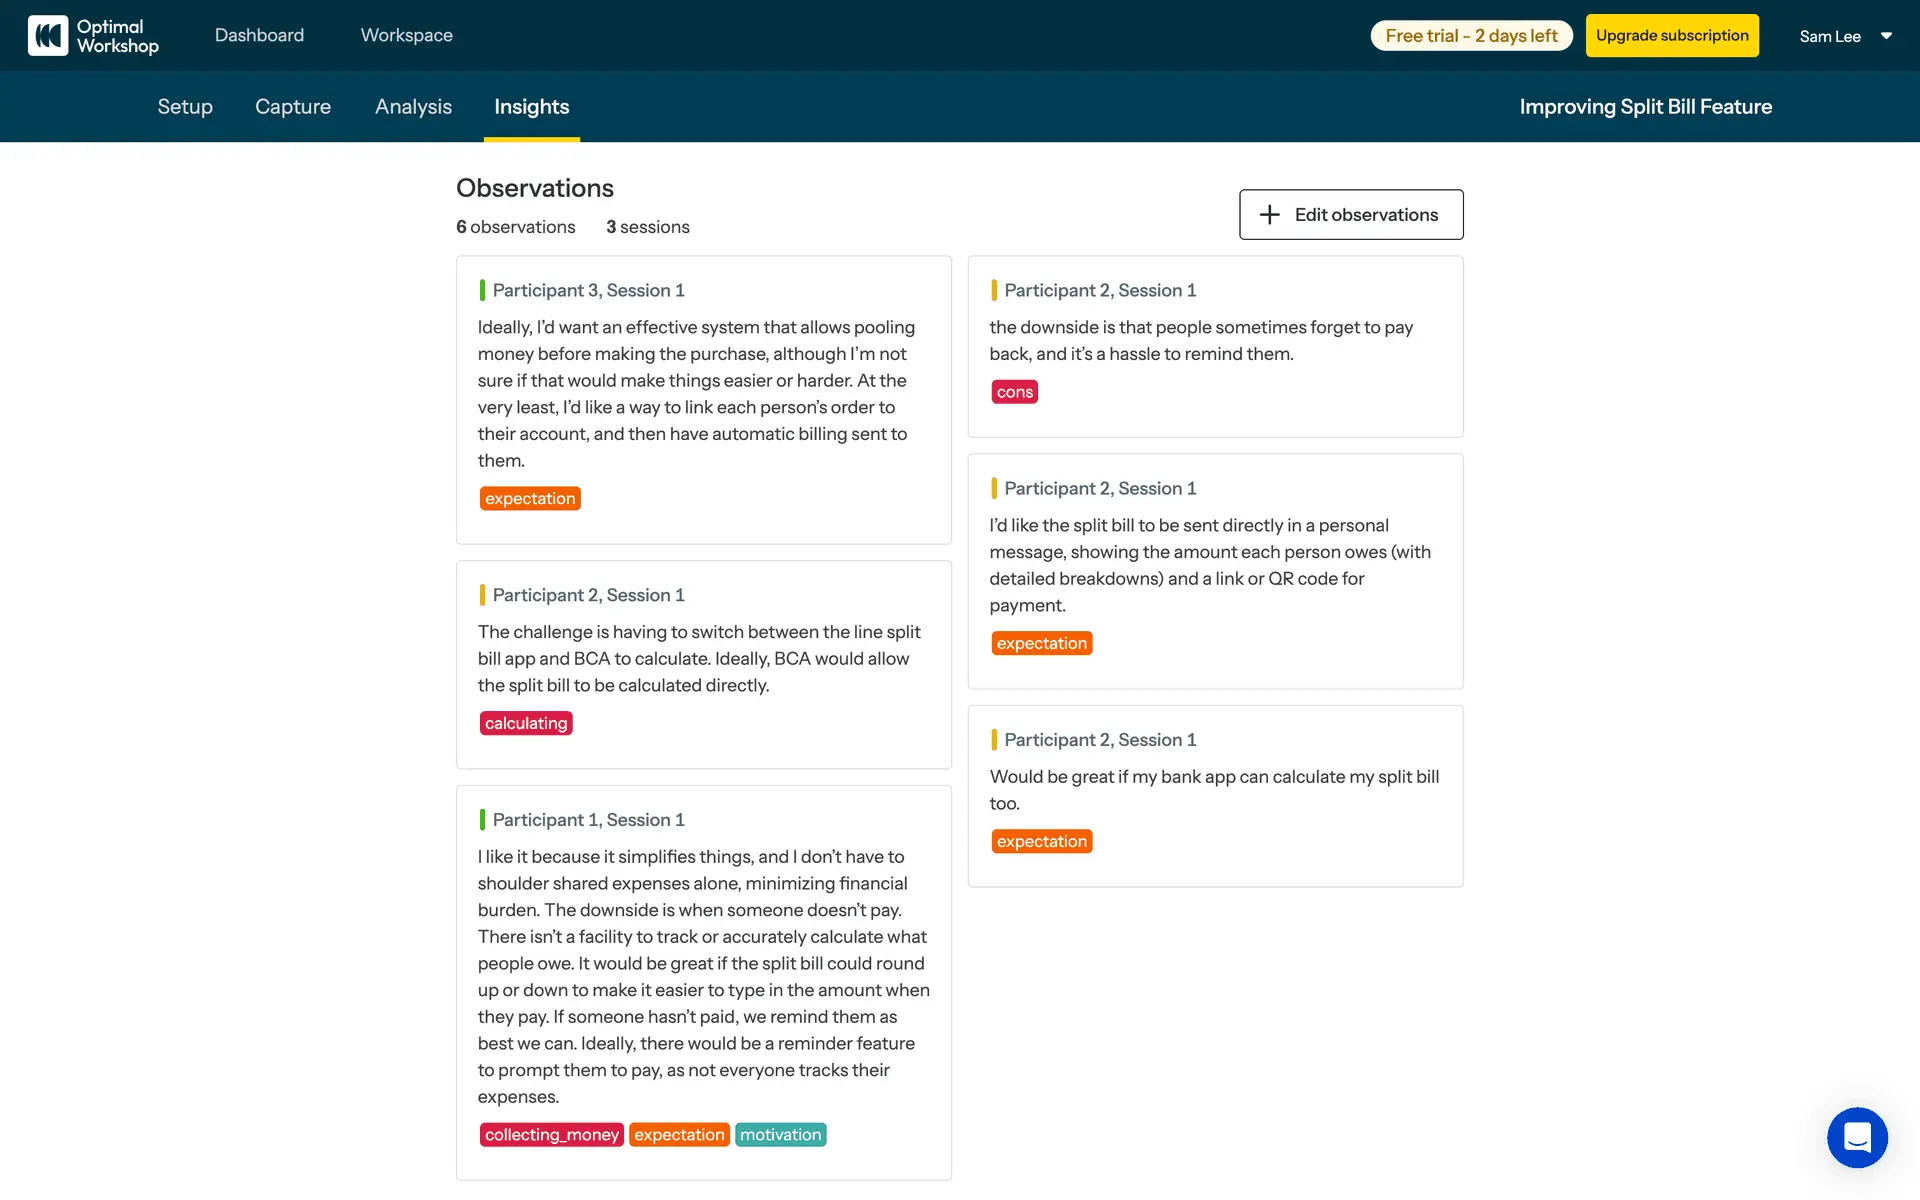This screenshot has height=1200, width=1920.
Task: Open Workspace from the top navigation
Action: (406, 35)
